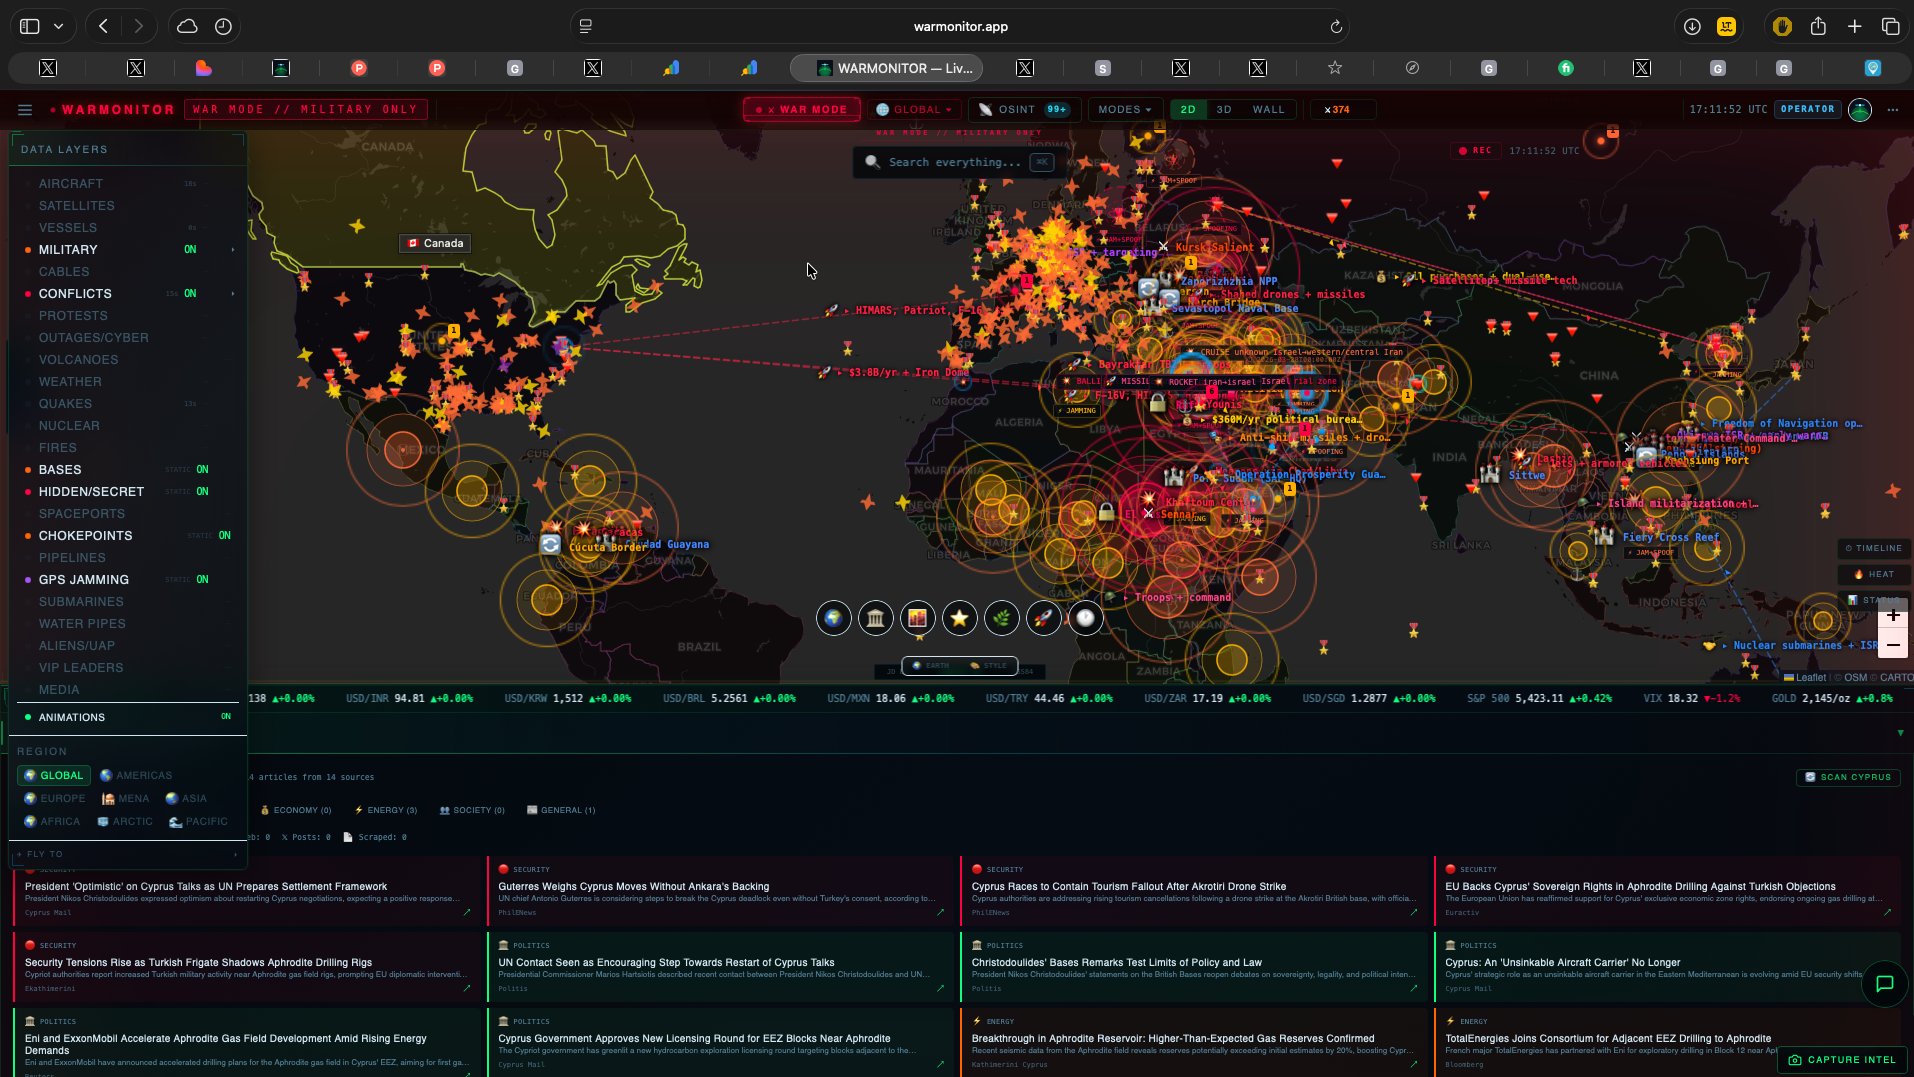
Task: Click the SCAN CYPRUS button
Action: (1849, 776)
